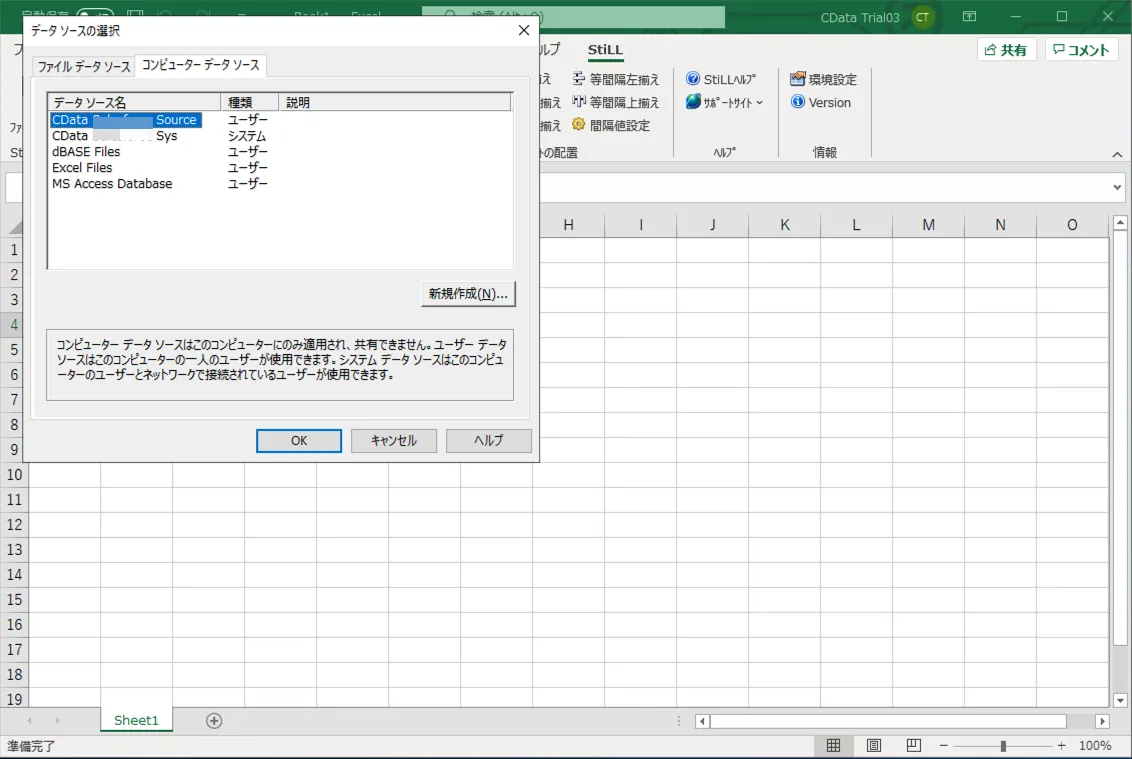
Task: Increase zoom using the zoom slider
Action: (1062, 744)
